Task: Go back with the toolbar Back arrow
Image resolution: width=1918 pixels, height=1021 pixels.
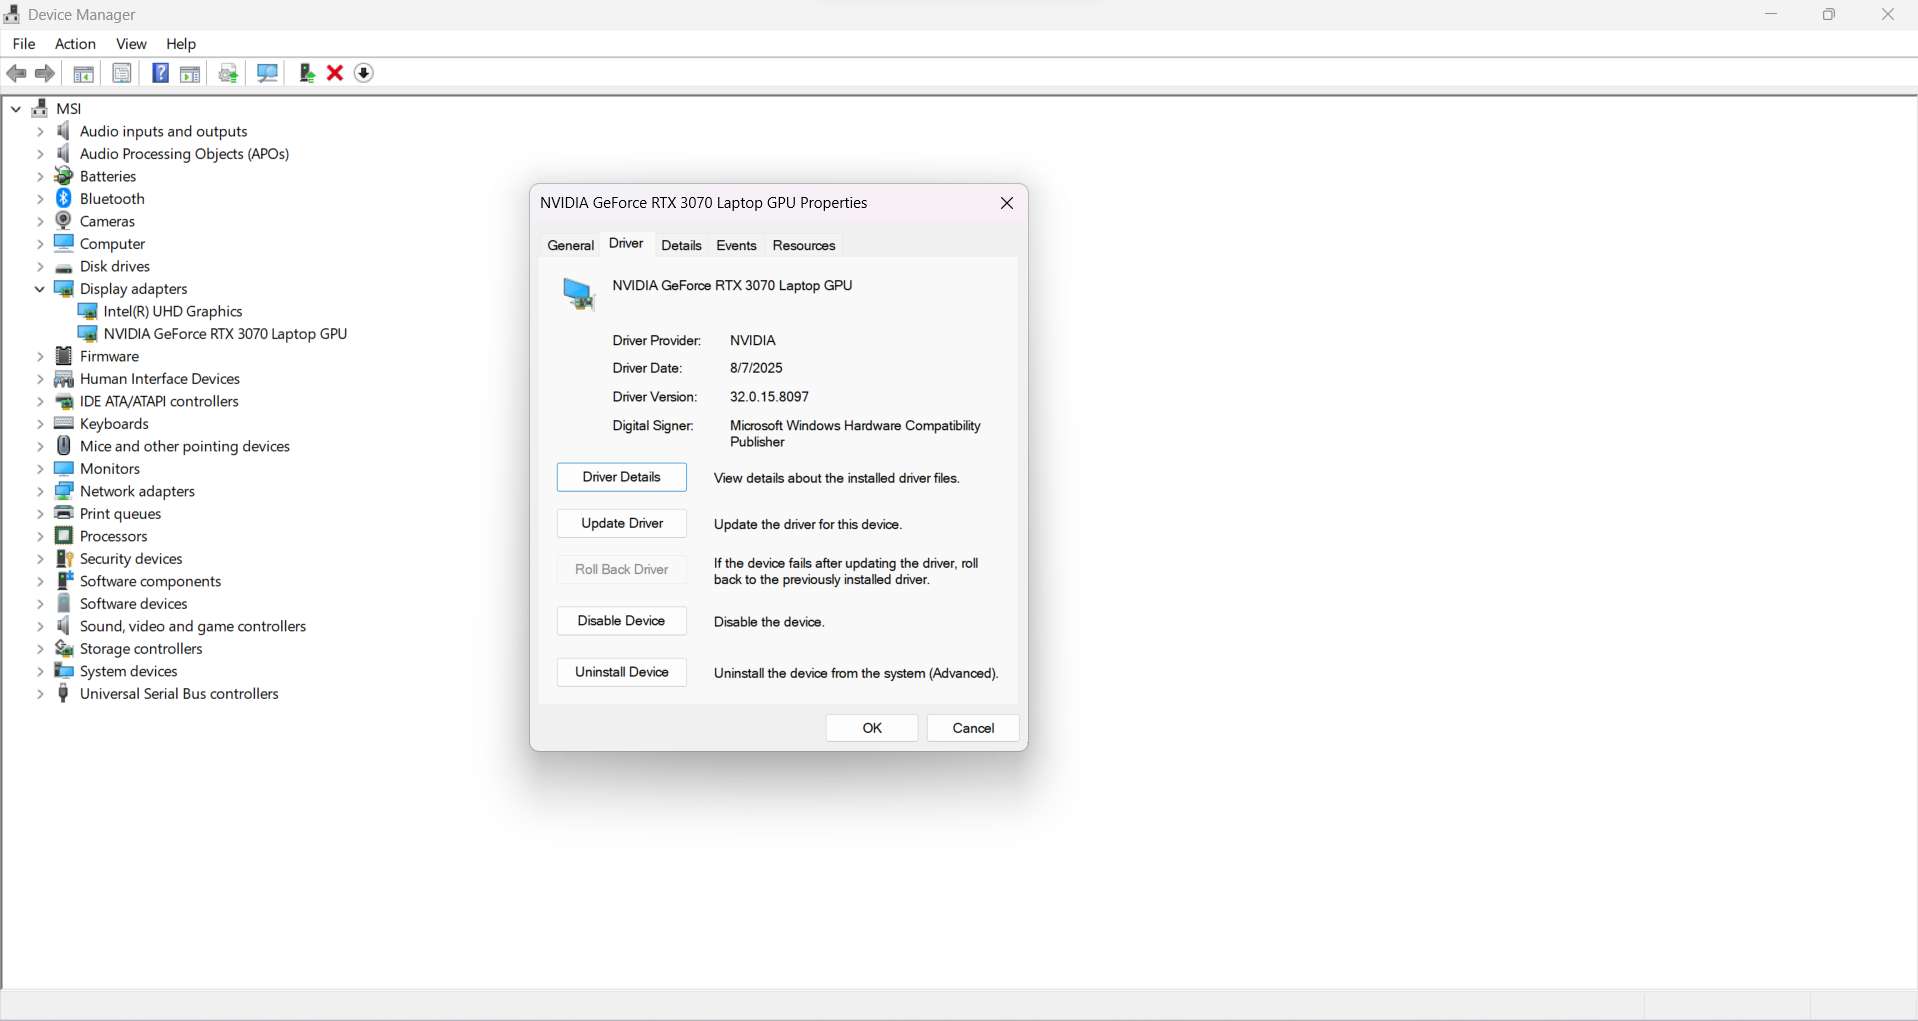Action: [16, 73]
